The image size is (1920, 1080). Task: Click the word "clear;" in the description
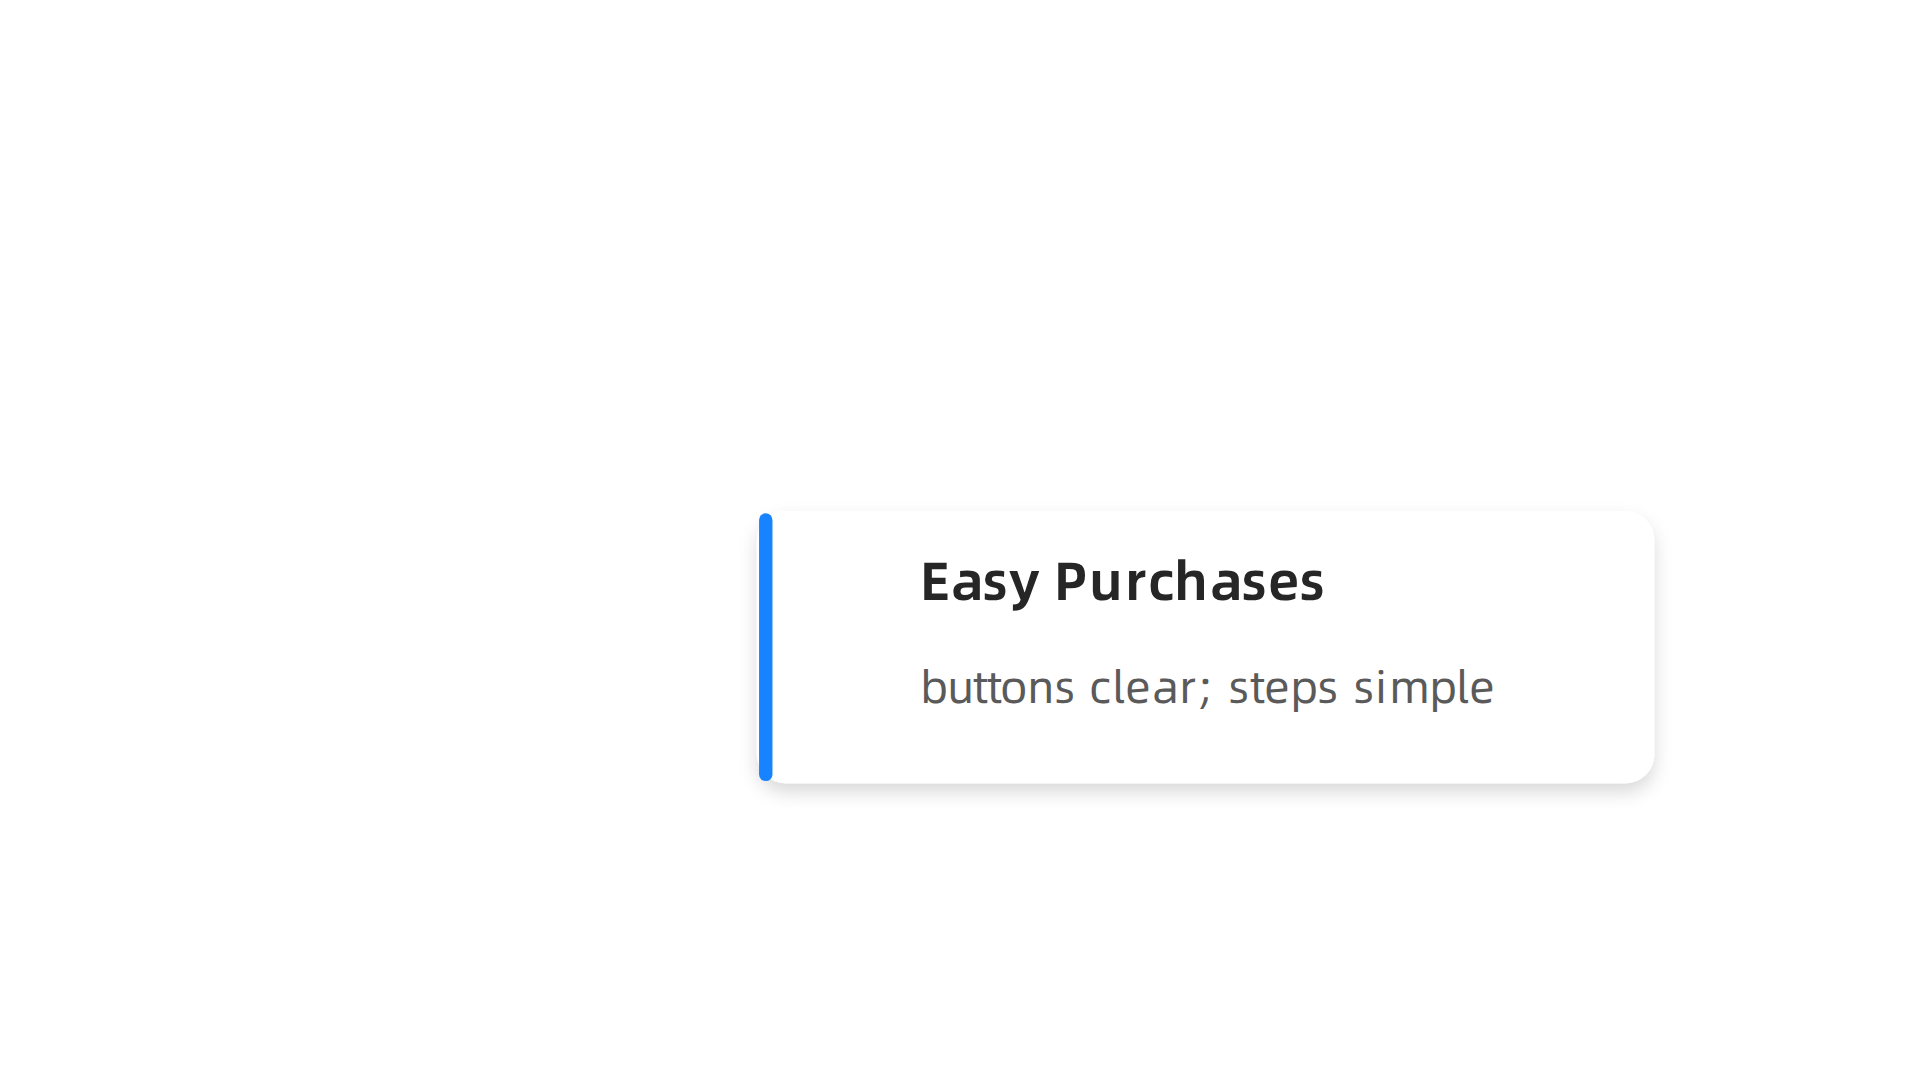1150,688
